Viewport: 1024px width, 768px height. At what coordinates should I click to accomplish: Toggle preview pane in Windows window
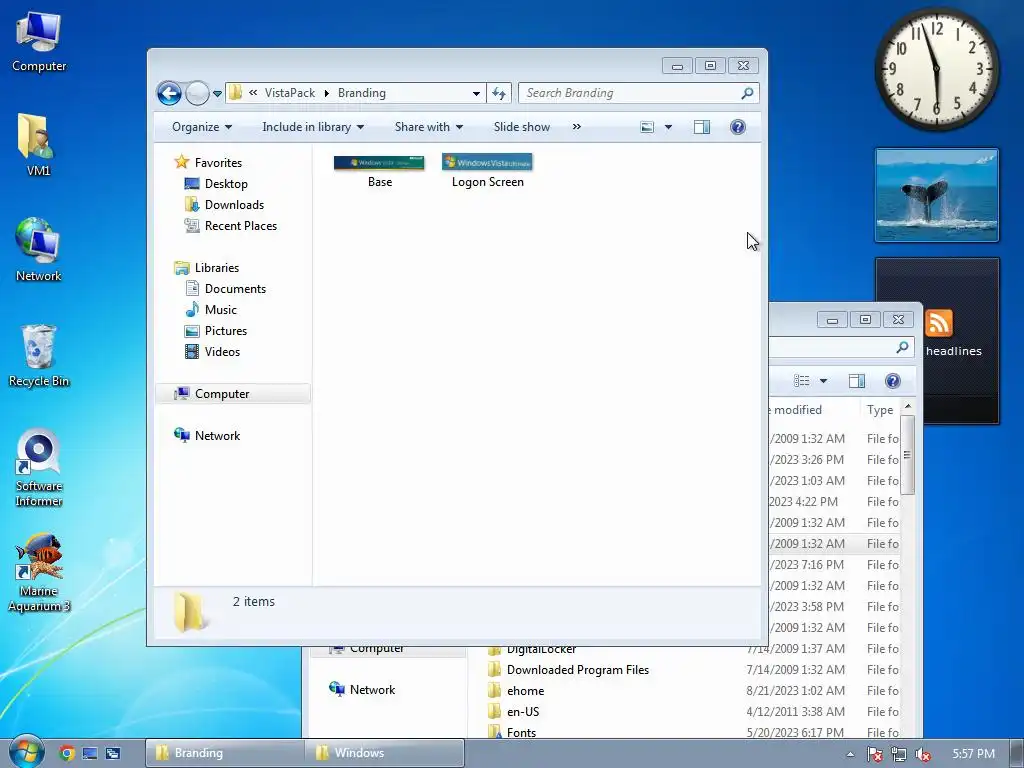(857, 381)
